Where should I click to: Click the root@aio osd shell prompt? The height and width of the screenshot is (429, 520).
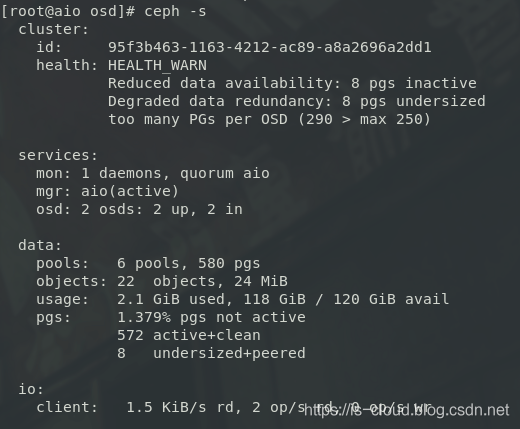(x=68, y=12)
